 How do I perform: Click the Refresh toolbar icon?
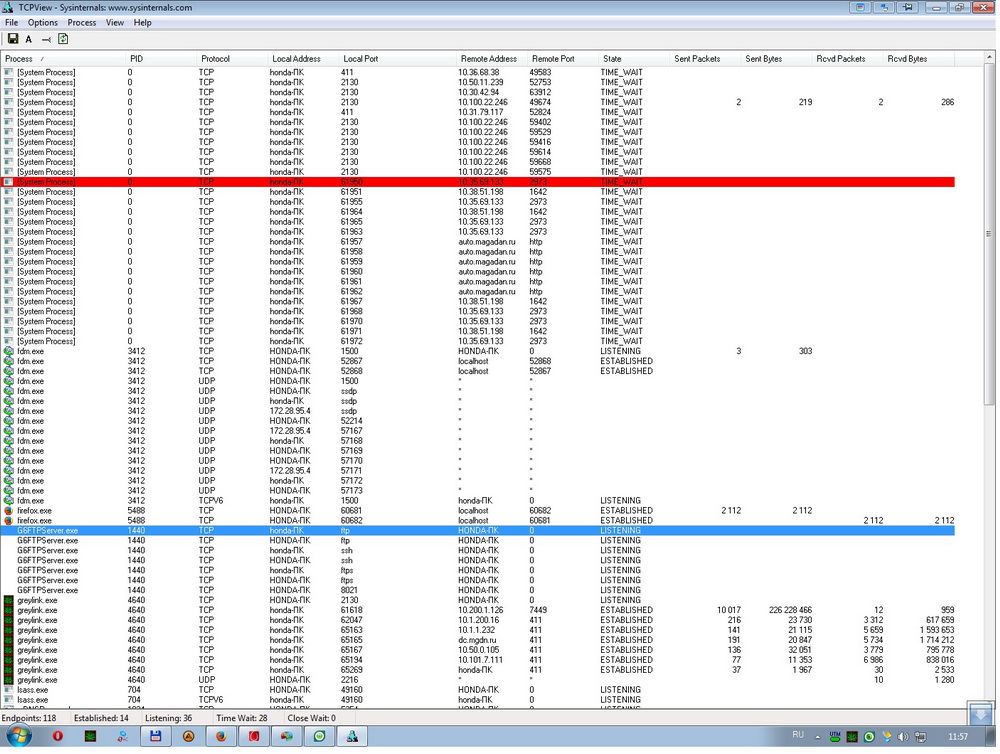(63, 39)
